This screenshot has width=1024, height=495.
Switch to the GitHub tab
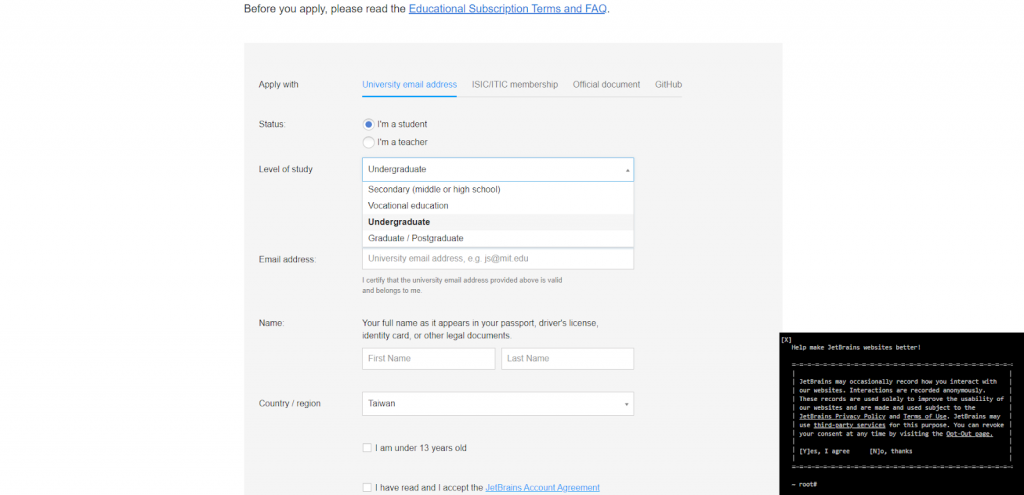click(668, 85)
